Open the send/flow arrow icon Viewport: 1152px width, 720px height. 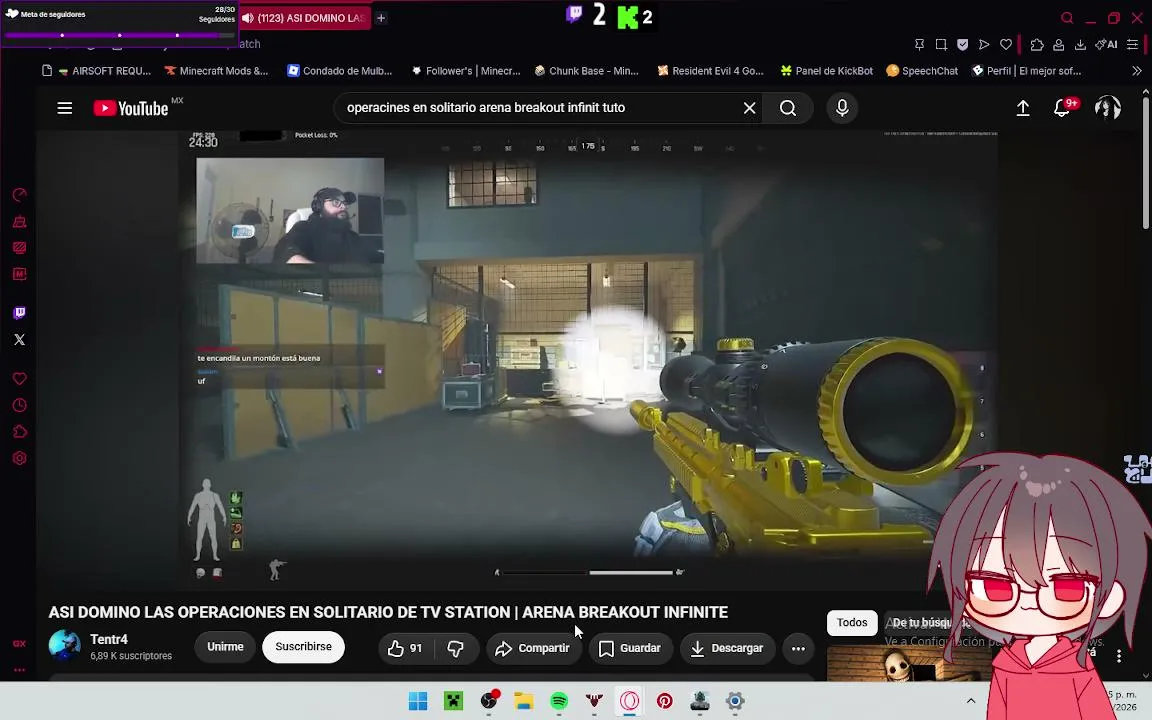984,45
